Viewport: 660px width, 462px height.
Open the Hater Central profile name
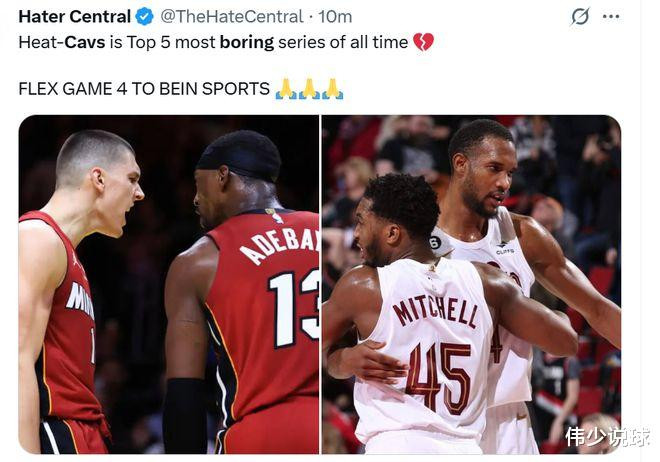[75, 17]
